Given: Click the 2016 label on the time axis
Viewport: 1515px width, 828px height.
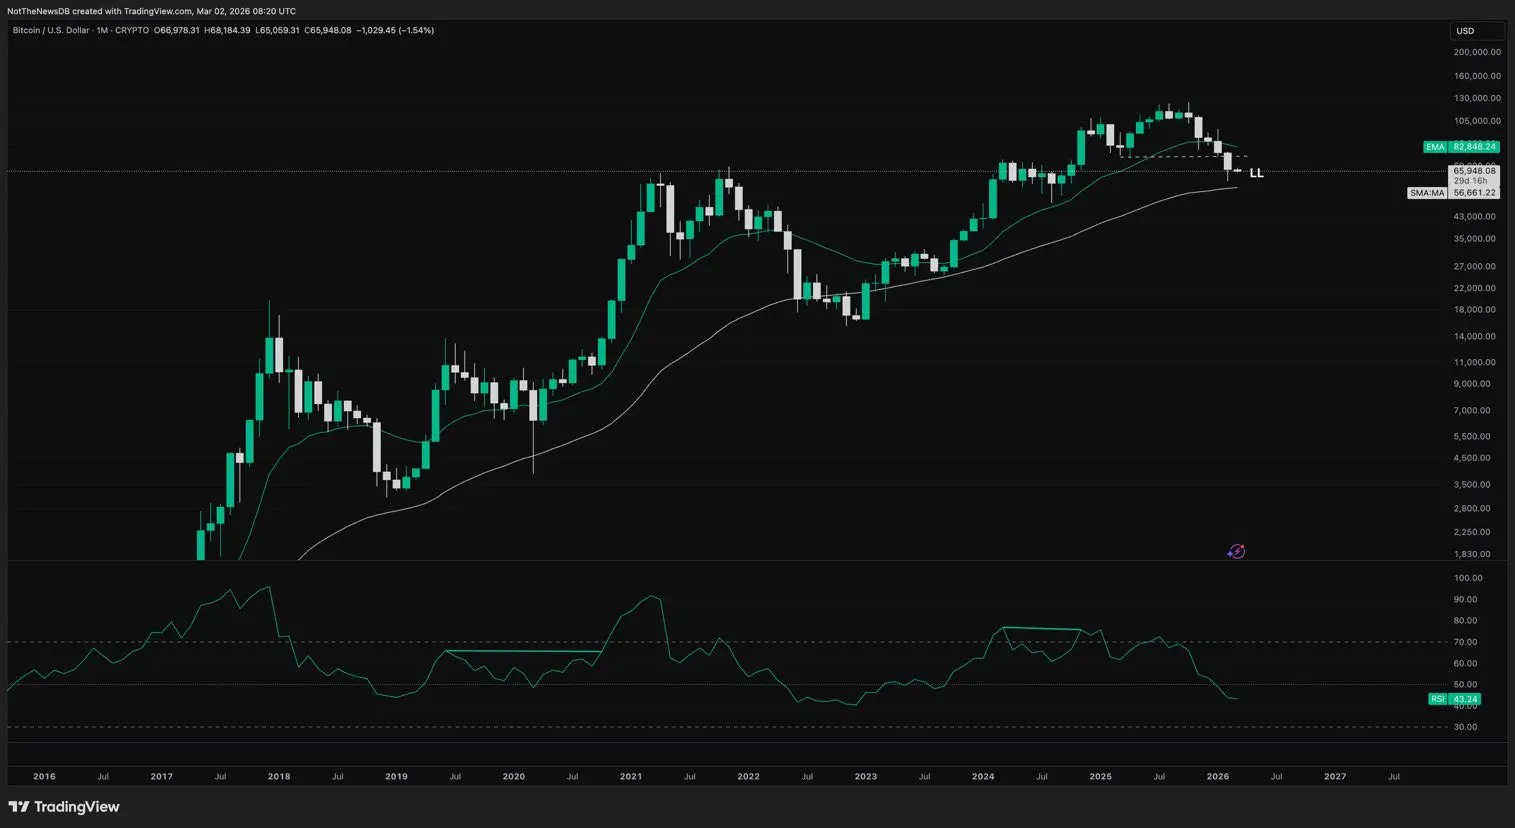Looking at the screenshot, I should click(x=44, y=776).
